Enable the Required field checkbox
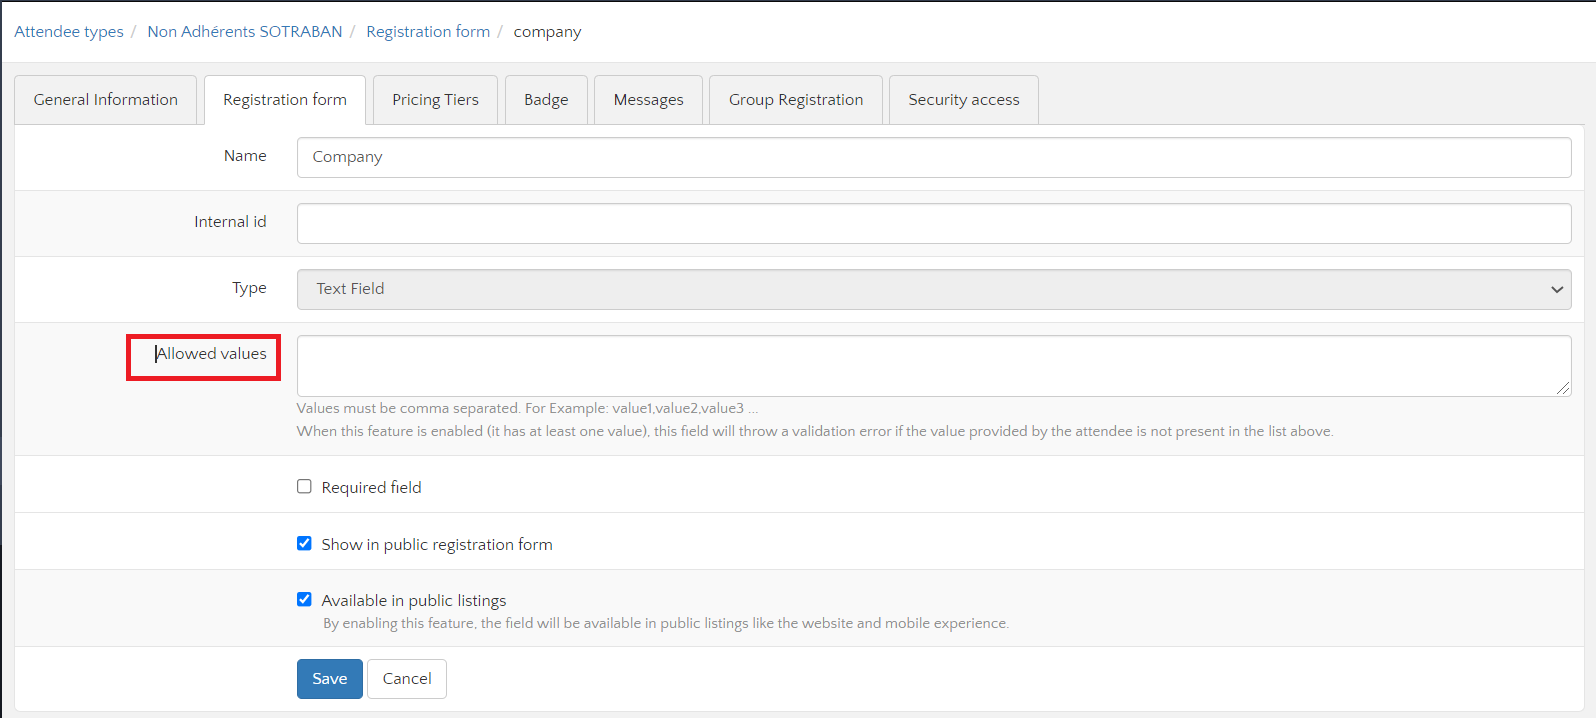Image resolution: width=1596 pixels, height=718 pixels. [304, 487]
